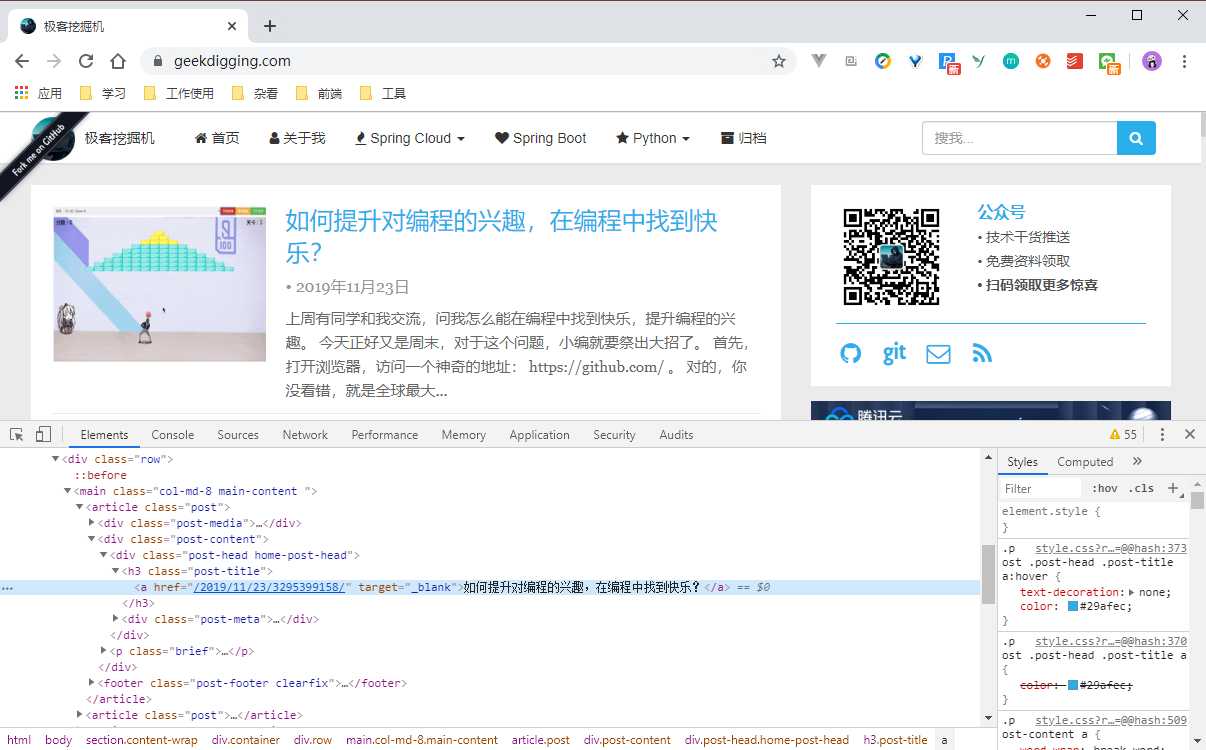Focus the site search input field
This screenshot has width=1206, height=750.
pos(1019,138)
